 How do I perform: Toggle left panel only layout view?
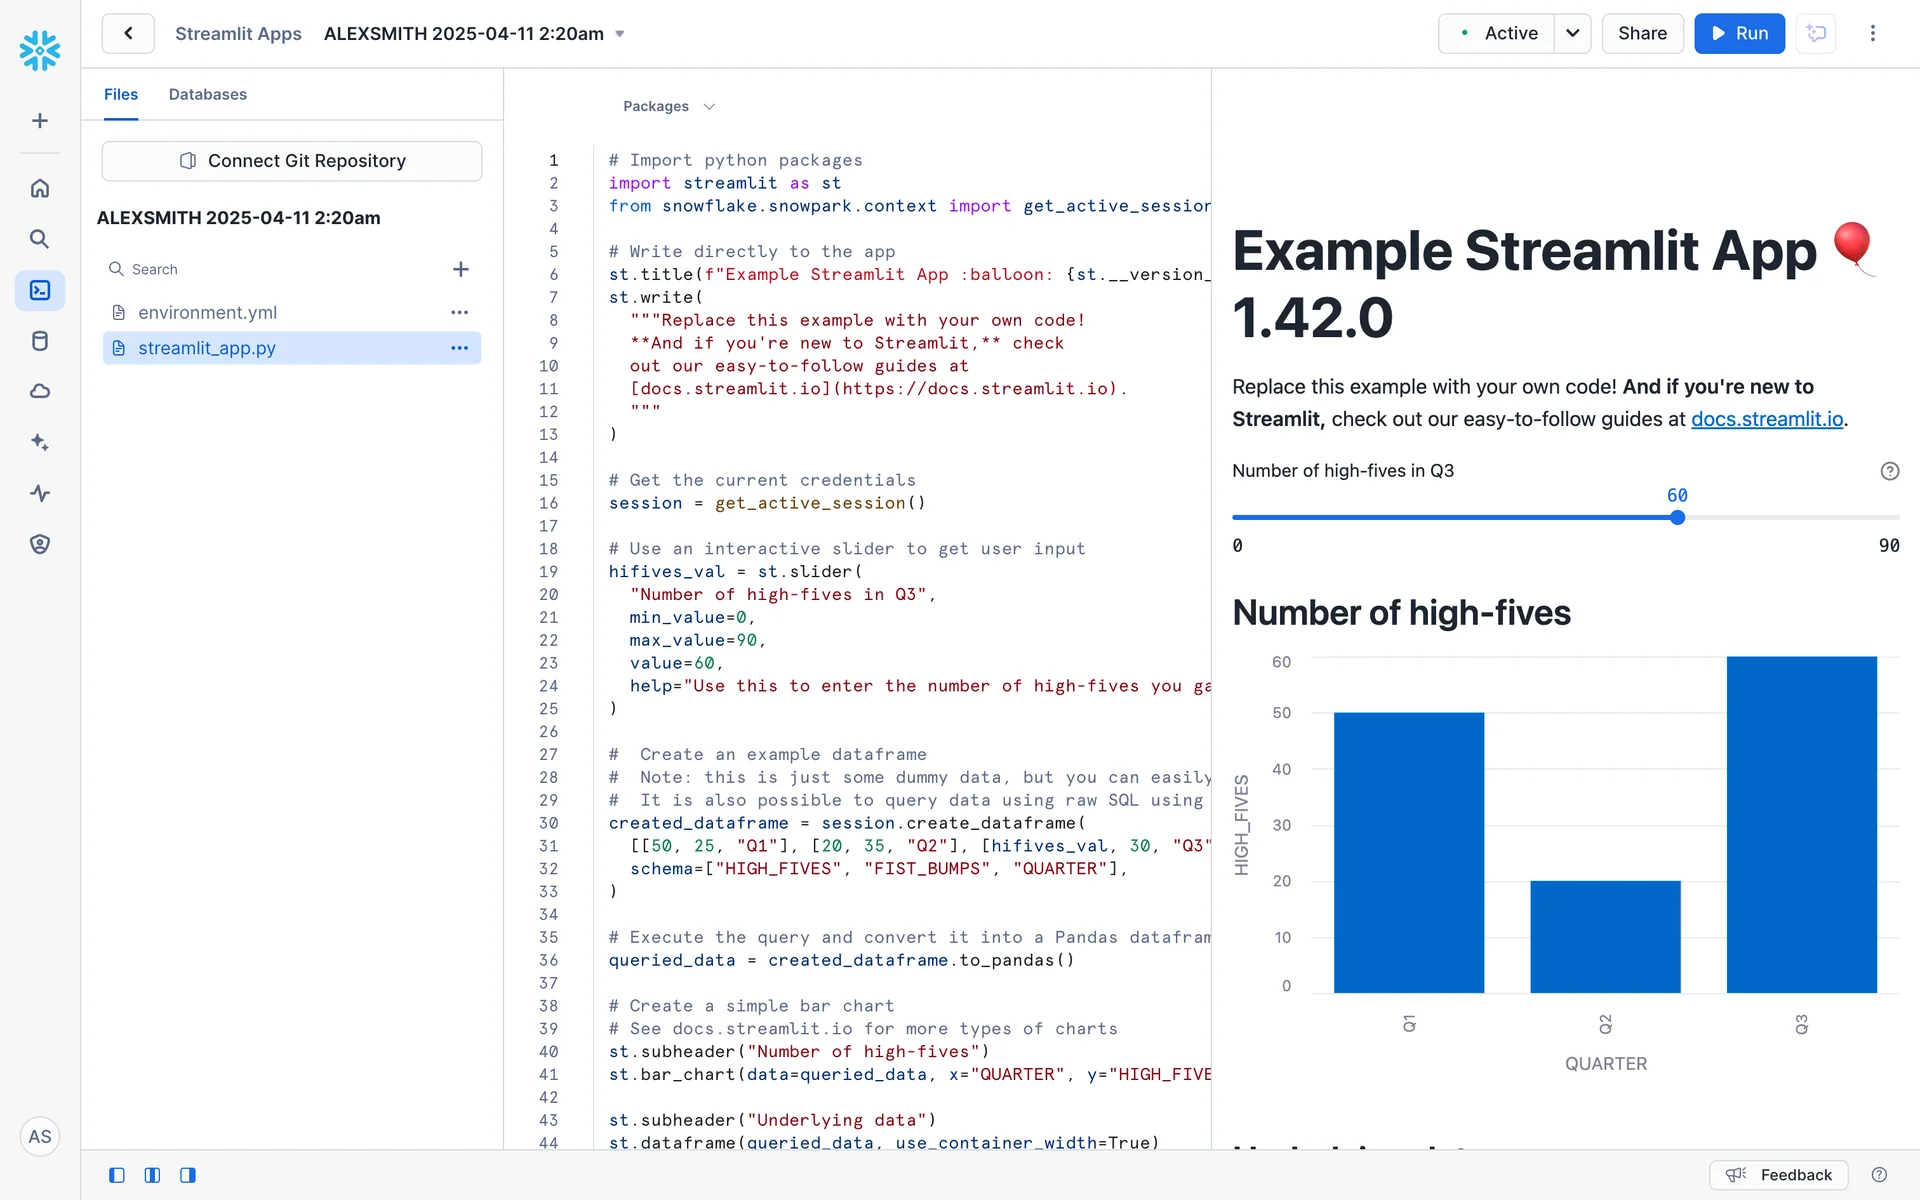(117, 1175)
